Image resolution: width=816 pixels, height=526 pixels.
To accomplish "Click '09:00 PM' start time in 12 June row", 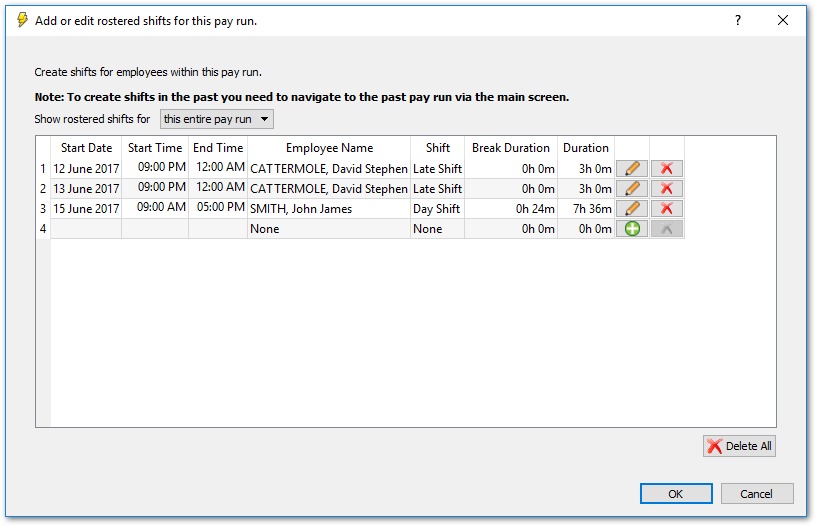I will 155,168.
